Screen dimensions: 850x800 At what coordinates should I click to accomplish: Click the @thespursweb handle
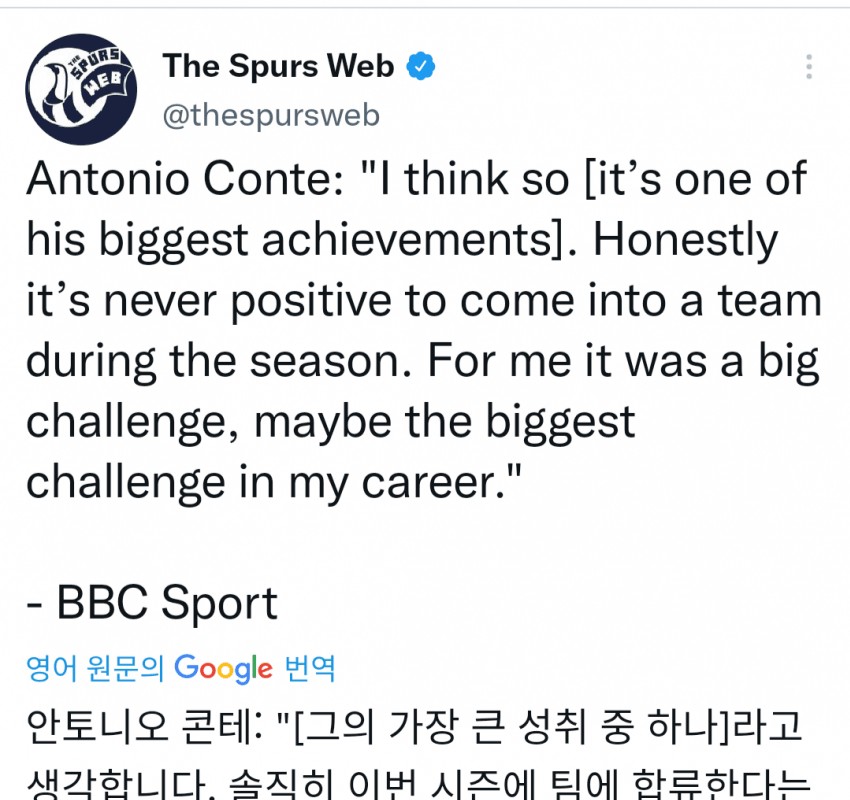tap(271, 115)
